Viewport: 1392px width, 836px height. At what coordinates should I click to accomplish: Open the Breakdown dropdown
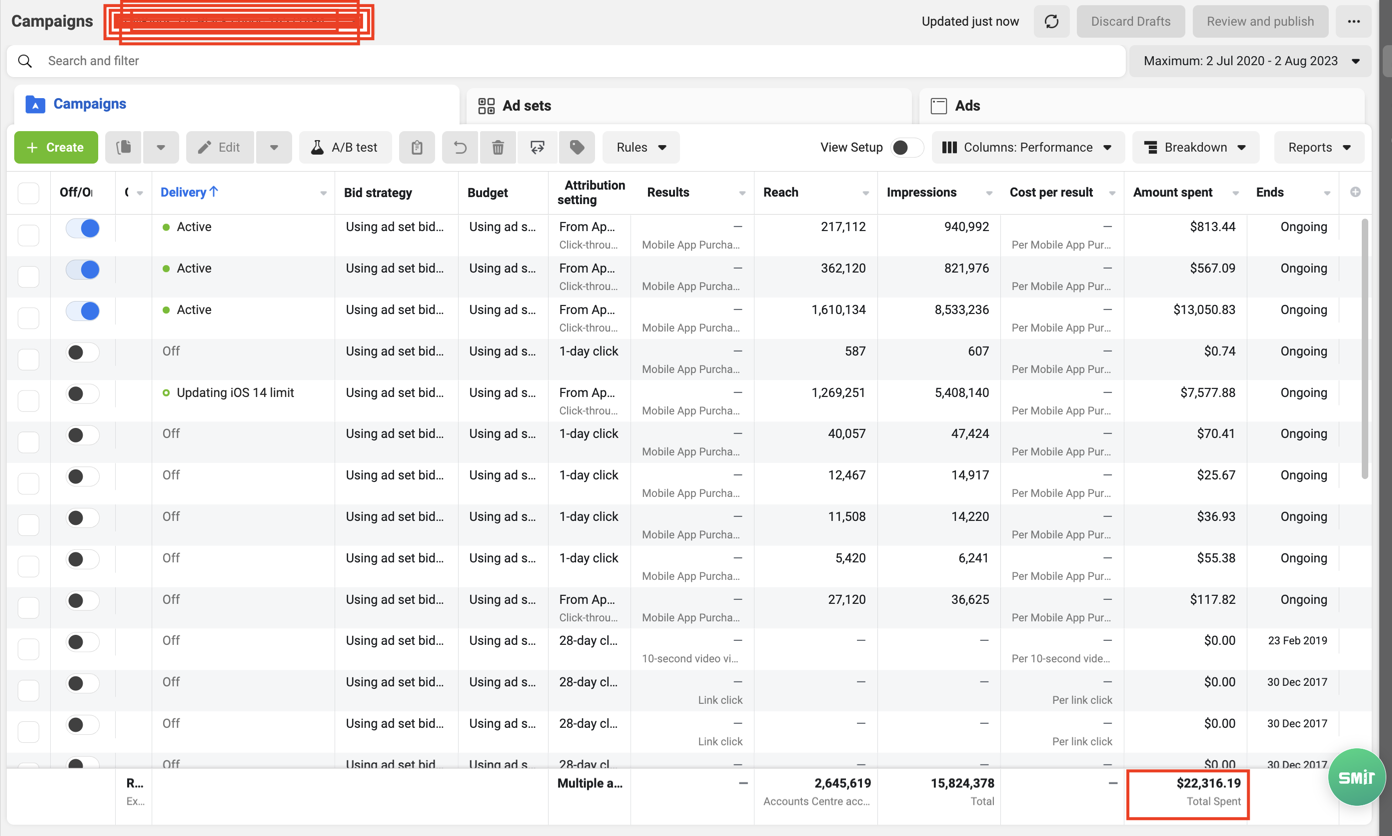click(x=1195, y=147)
